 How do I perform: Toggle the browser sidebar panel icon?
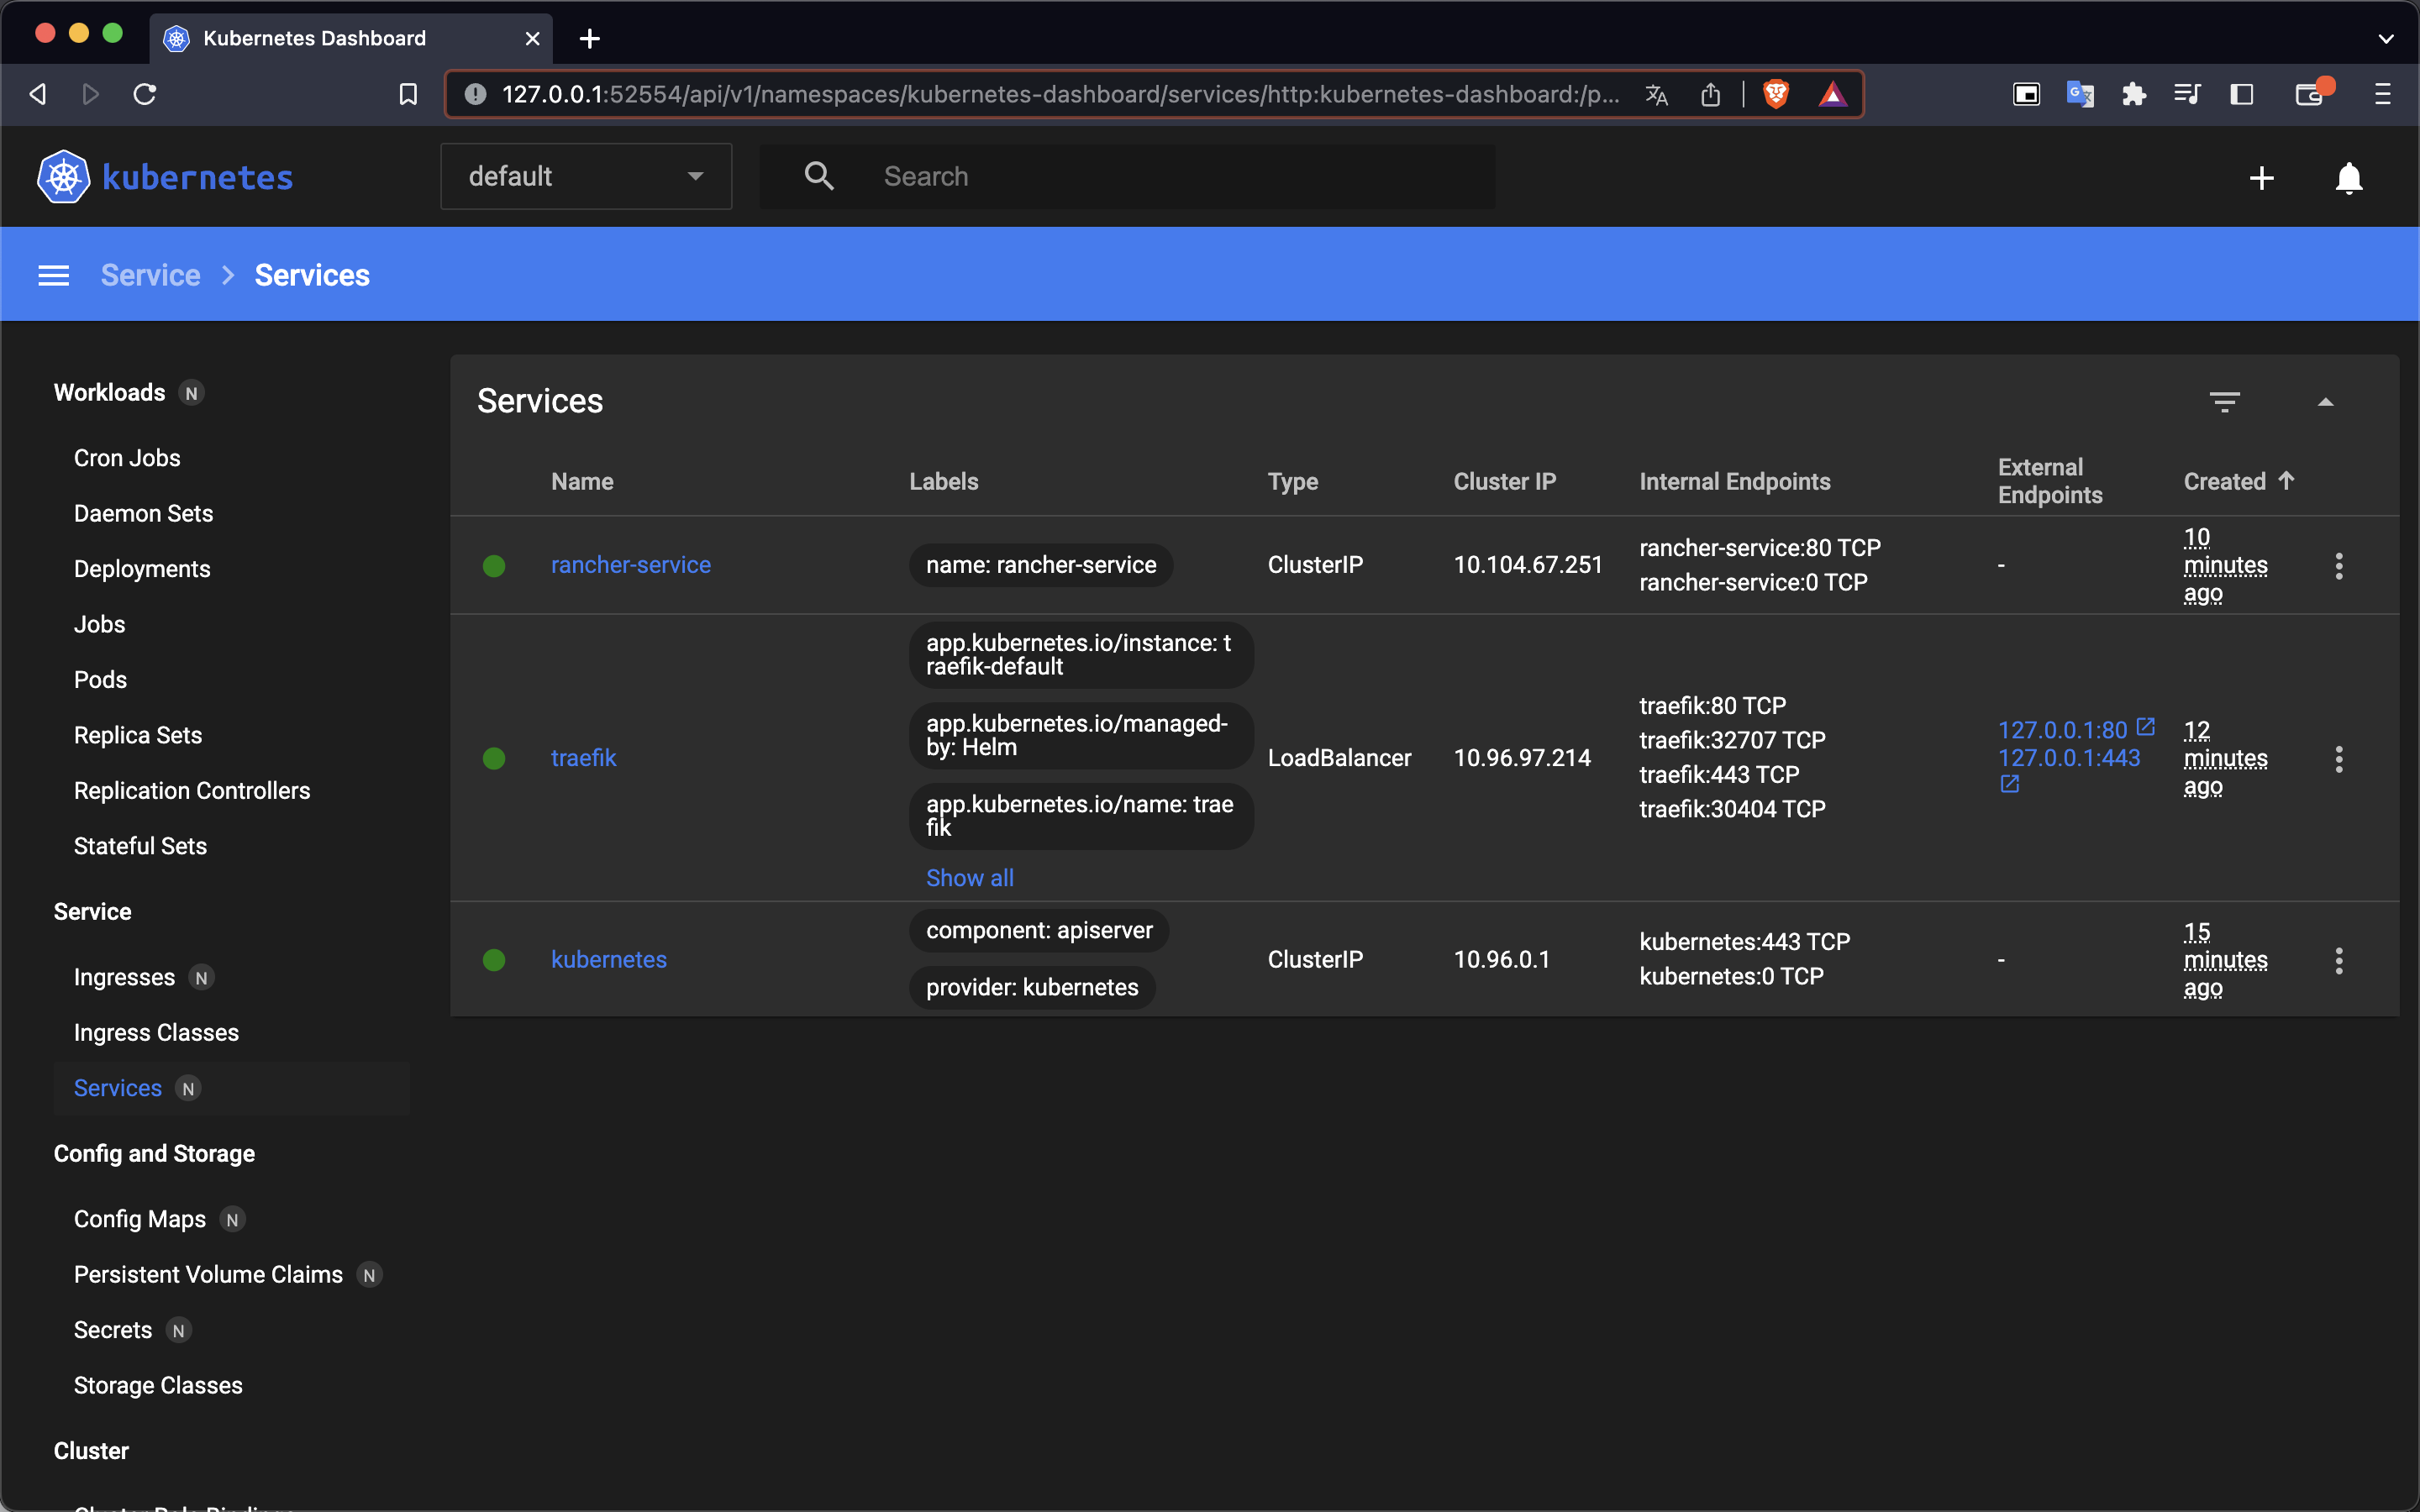[x=2241, y=94]
